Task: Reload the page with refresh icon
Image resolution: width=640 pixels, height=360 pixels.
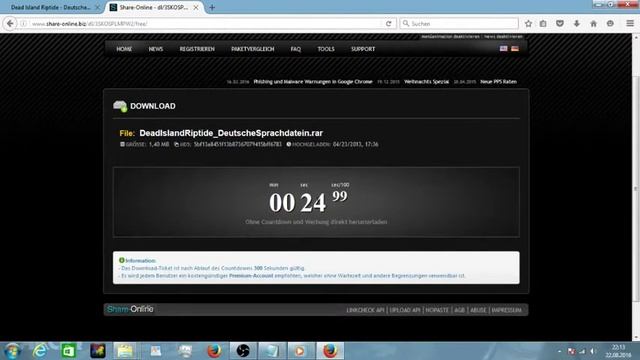Action: click(389, 24)
